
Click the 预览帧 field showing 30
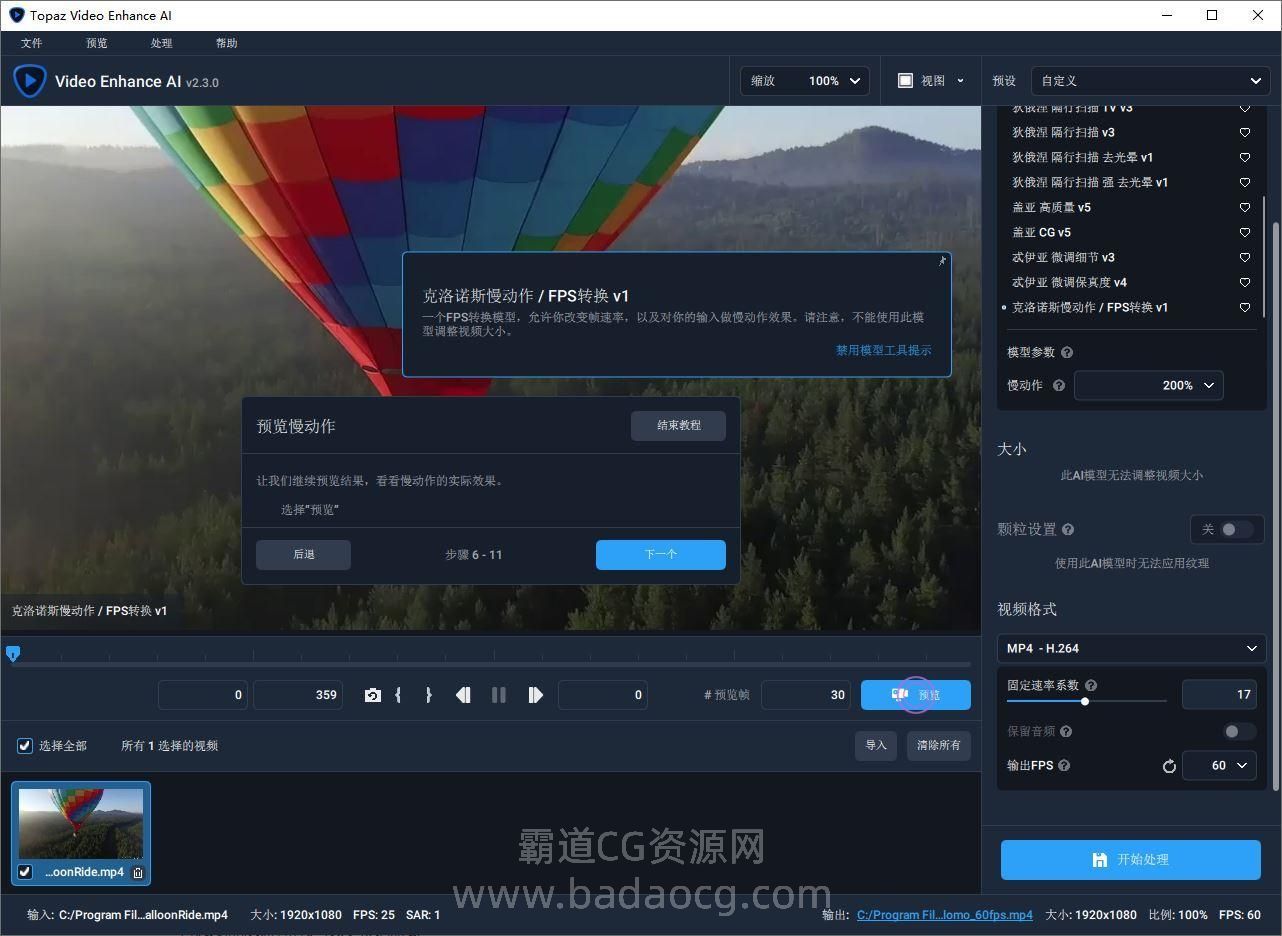tap(806, 695)
